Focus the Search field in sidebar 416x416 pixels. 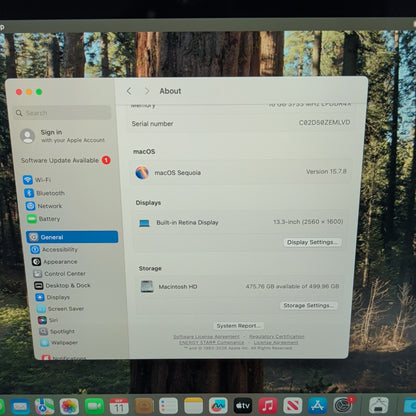pos(62,113)
